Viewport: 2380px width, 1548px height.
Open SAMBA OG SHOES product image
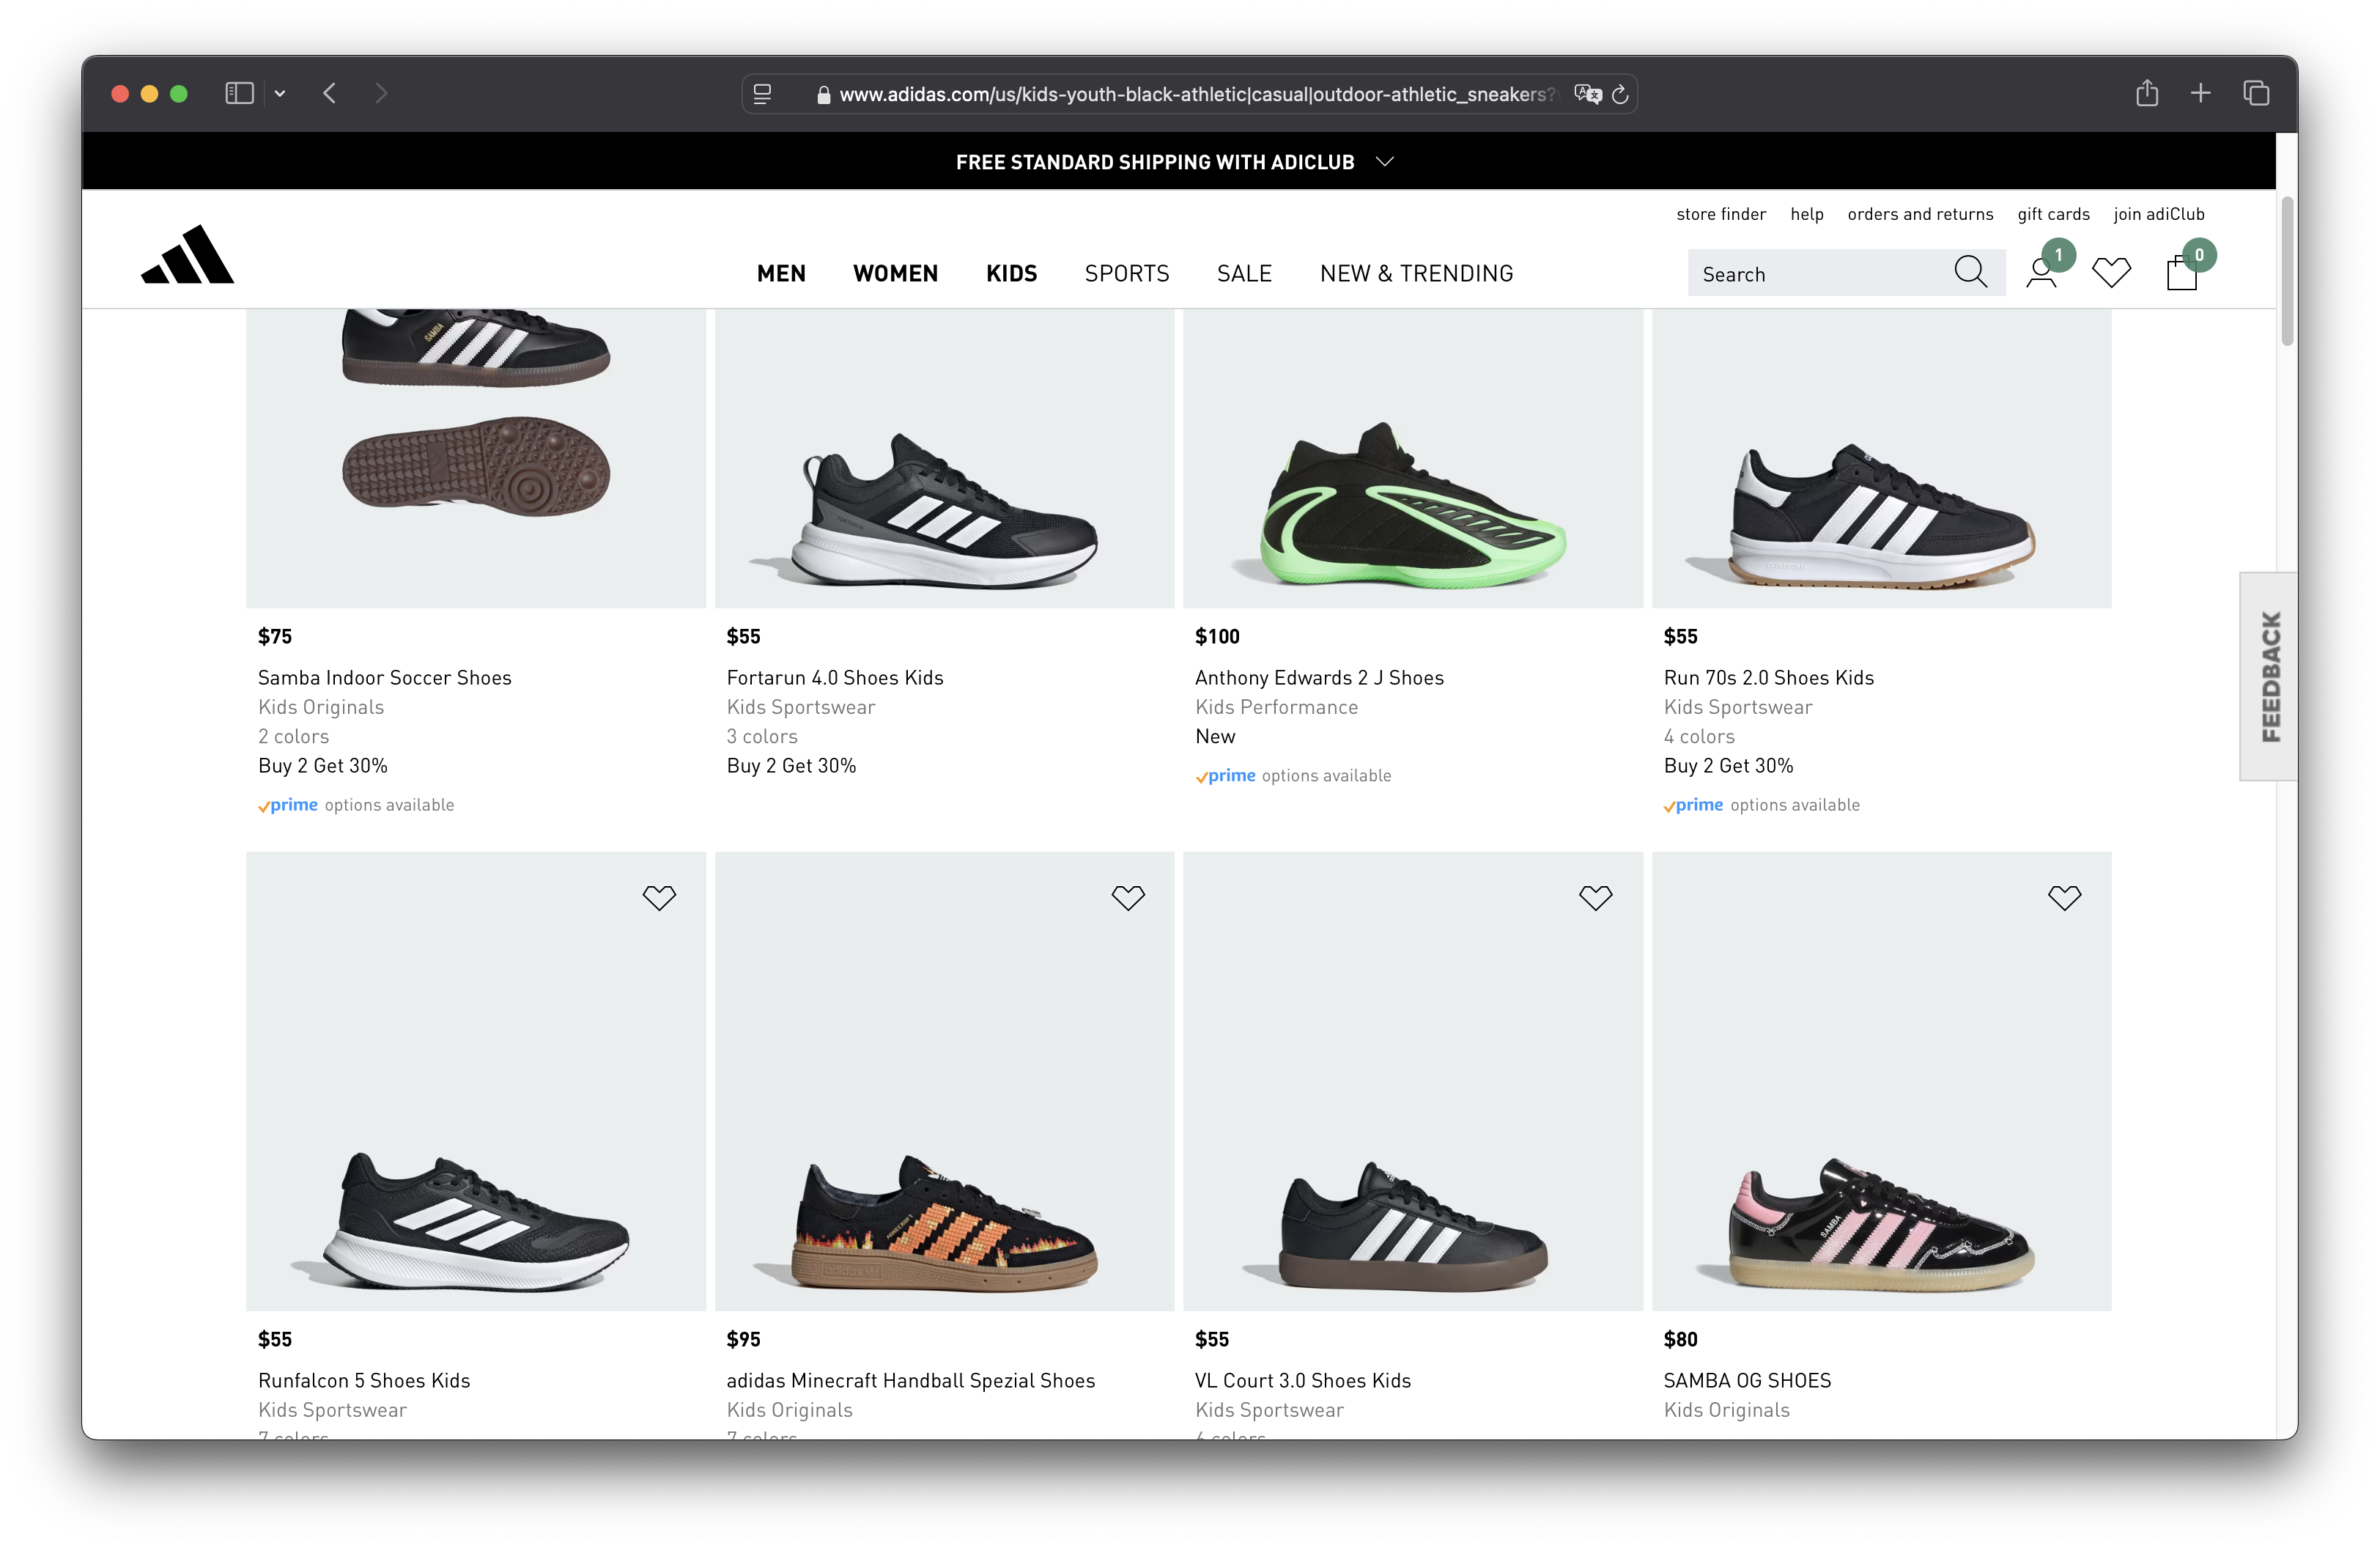[1881, 1081]
